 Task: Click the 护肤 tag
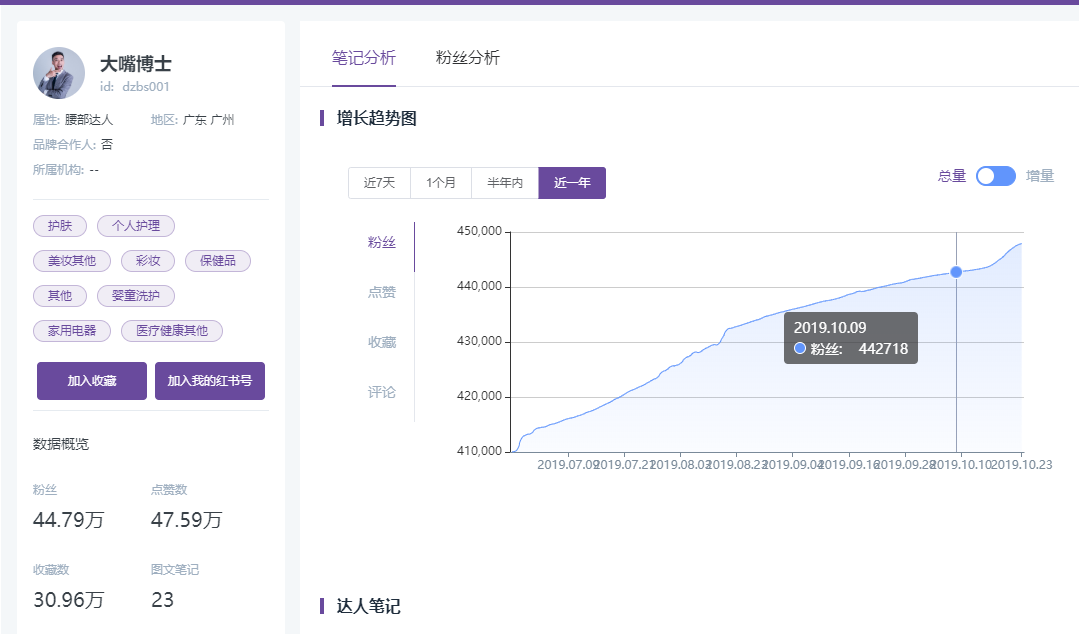point(60,226)
